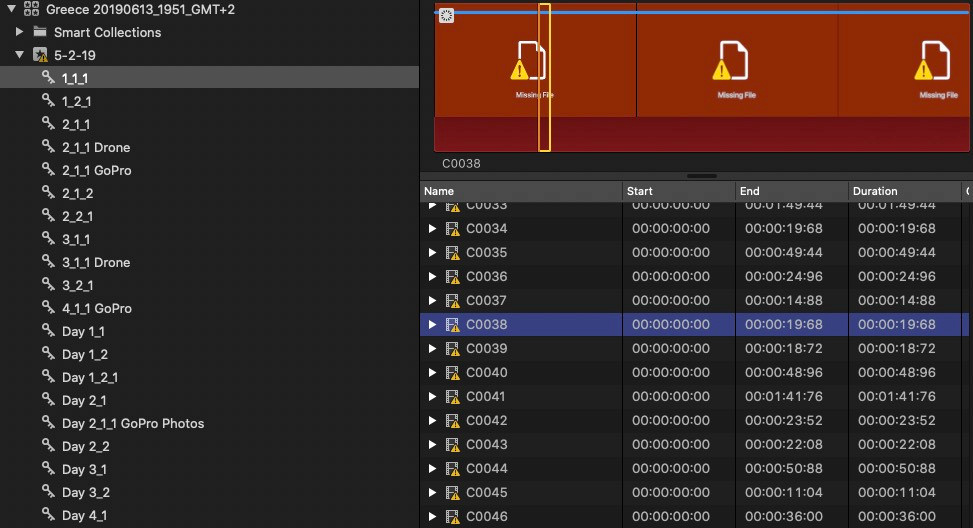Click the yellow skimmer range marker
Viewport: 973px width, 528px height.
point(544,78)
